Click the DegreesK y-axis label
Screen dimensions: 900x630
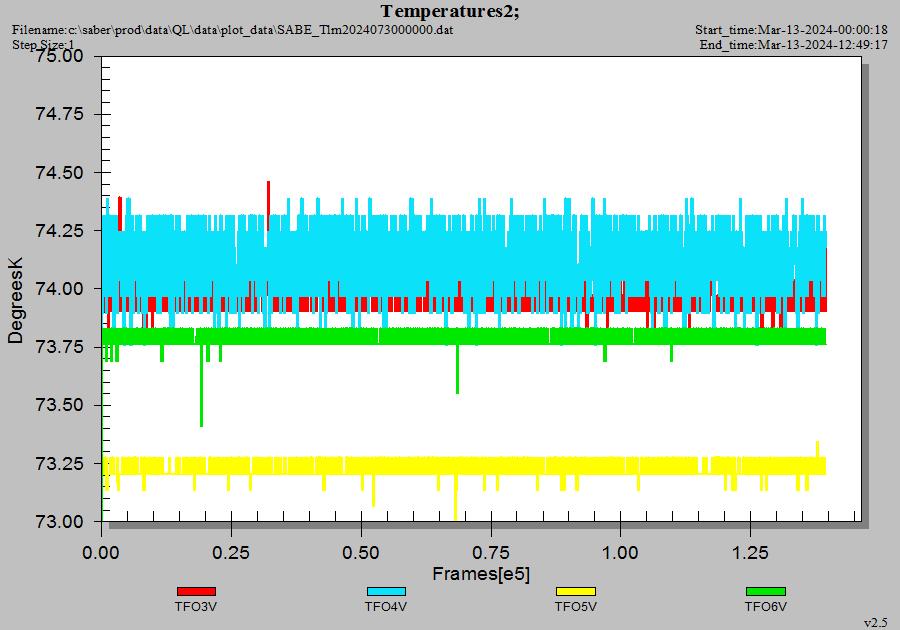pyautogui.click(x=15, y=301)
